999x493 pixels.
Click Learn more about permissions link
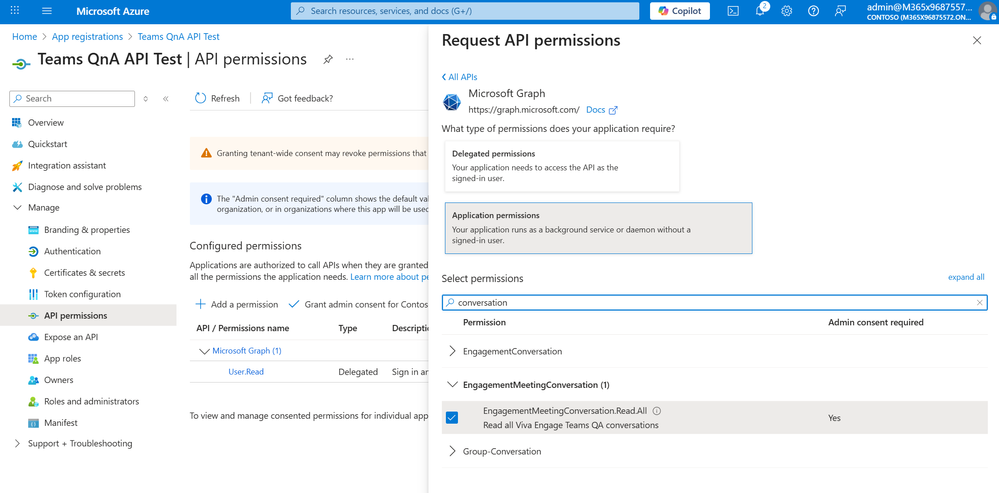[389, 277]
